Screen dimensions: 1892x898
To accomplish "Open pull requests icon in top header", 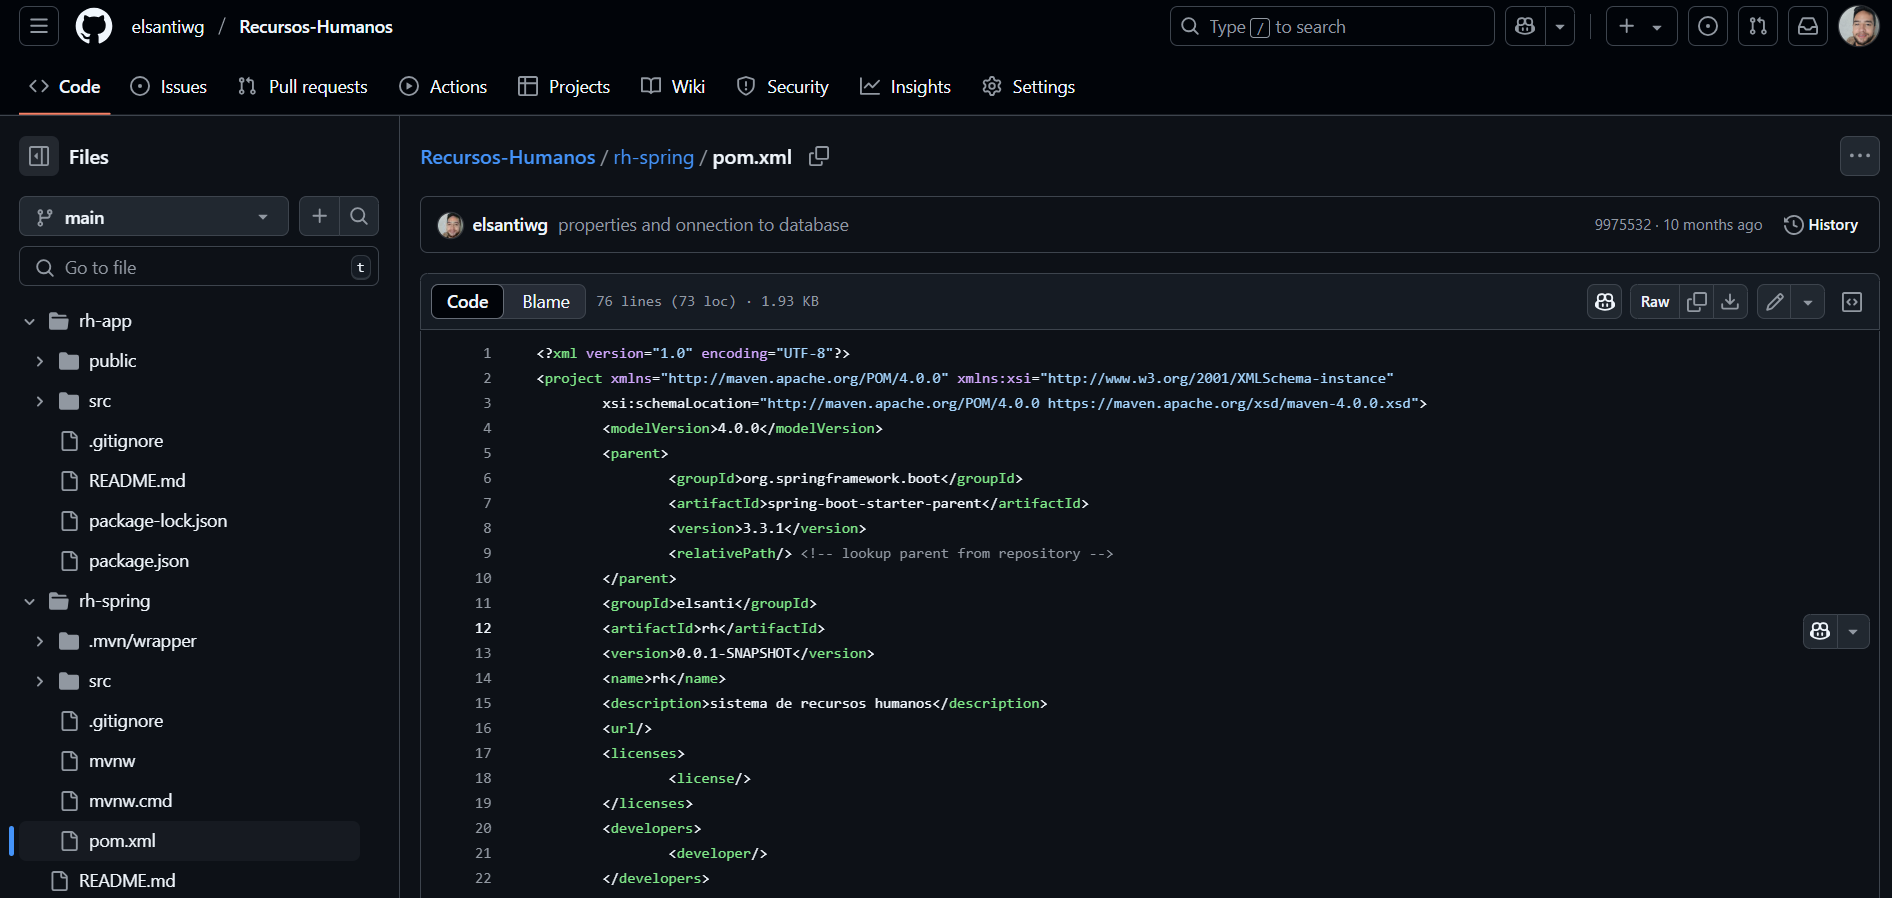I will pos(1758,26).
